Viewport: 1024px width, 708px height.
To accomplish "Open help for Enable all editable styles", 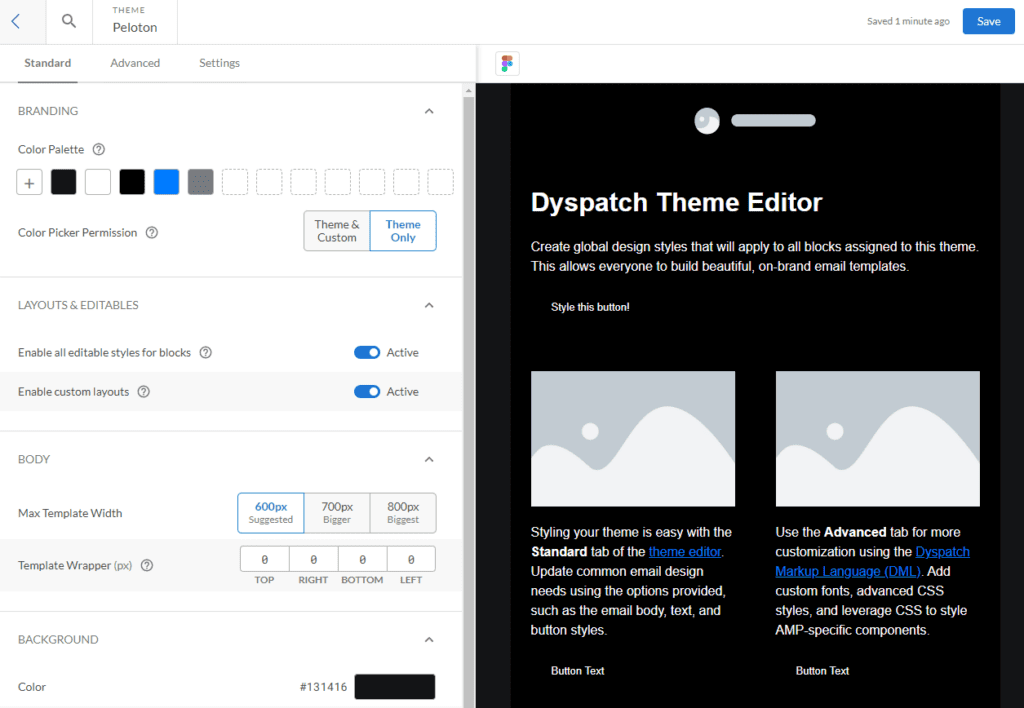I will point(206,353).
